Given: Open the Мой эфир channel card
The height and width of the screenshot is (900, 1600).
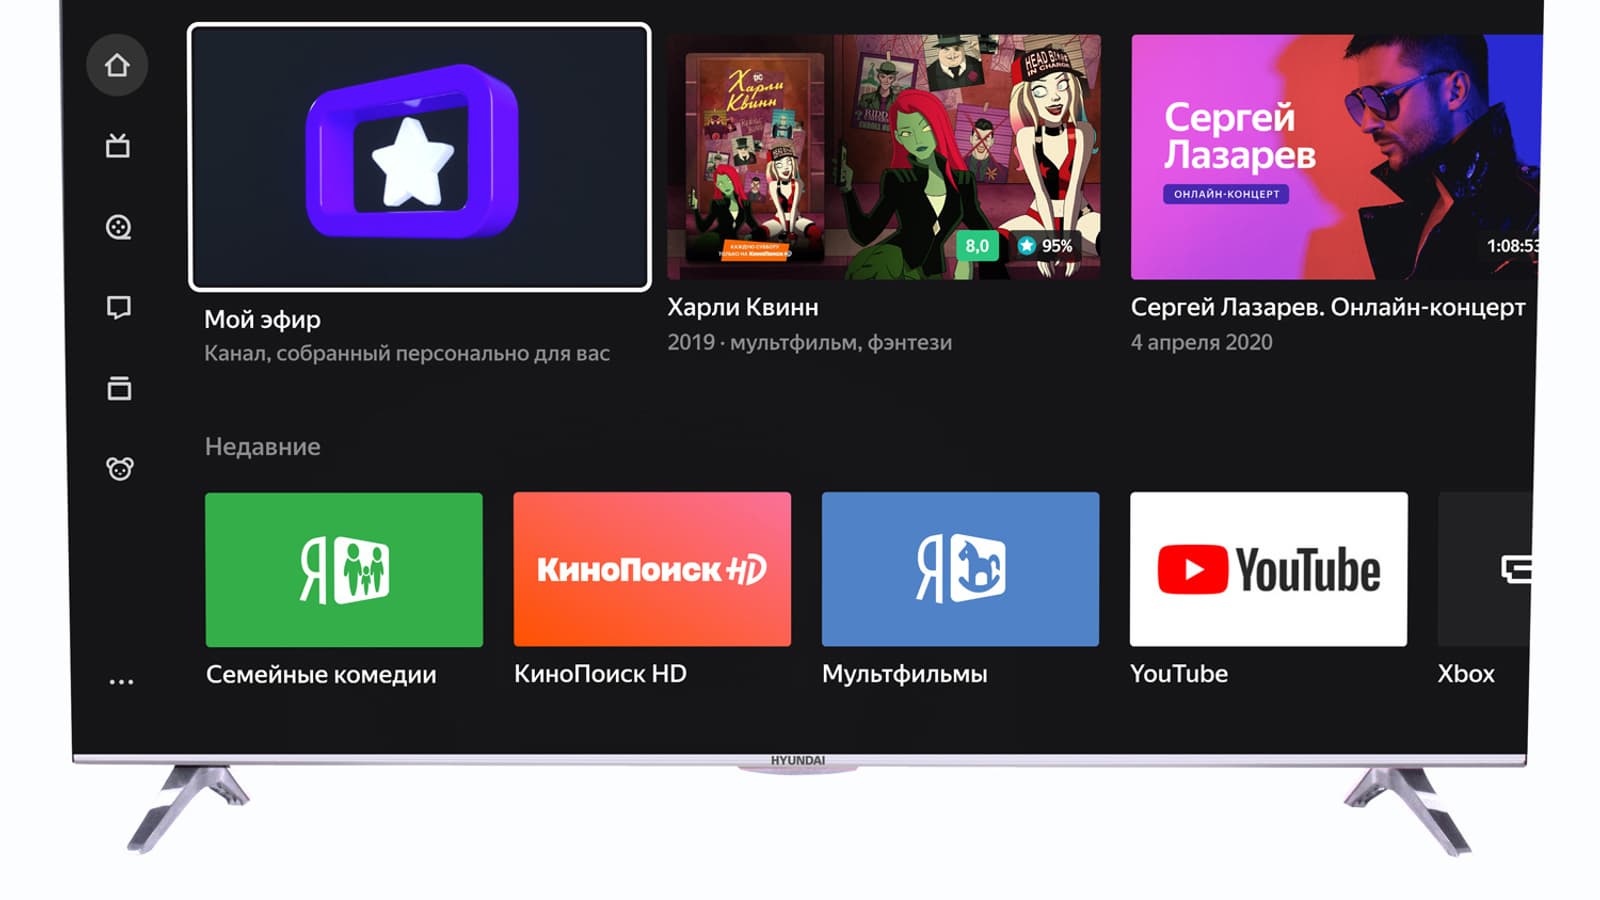Looking at the screenshot, I should tap(419, 157).
